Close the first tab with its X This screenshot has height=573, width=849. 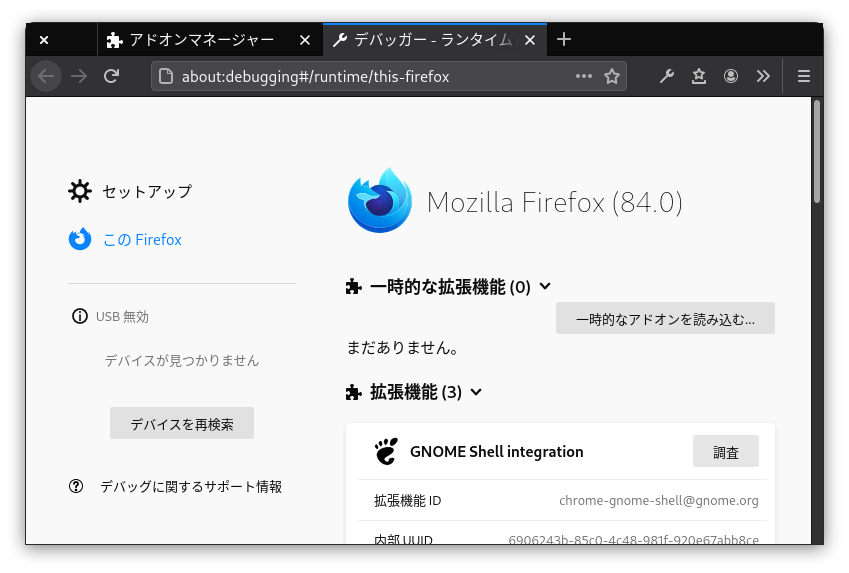44,40
